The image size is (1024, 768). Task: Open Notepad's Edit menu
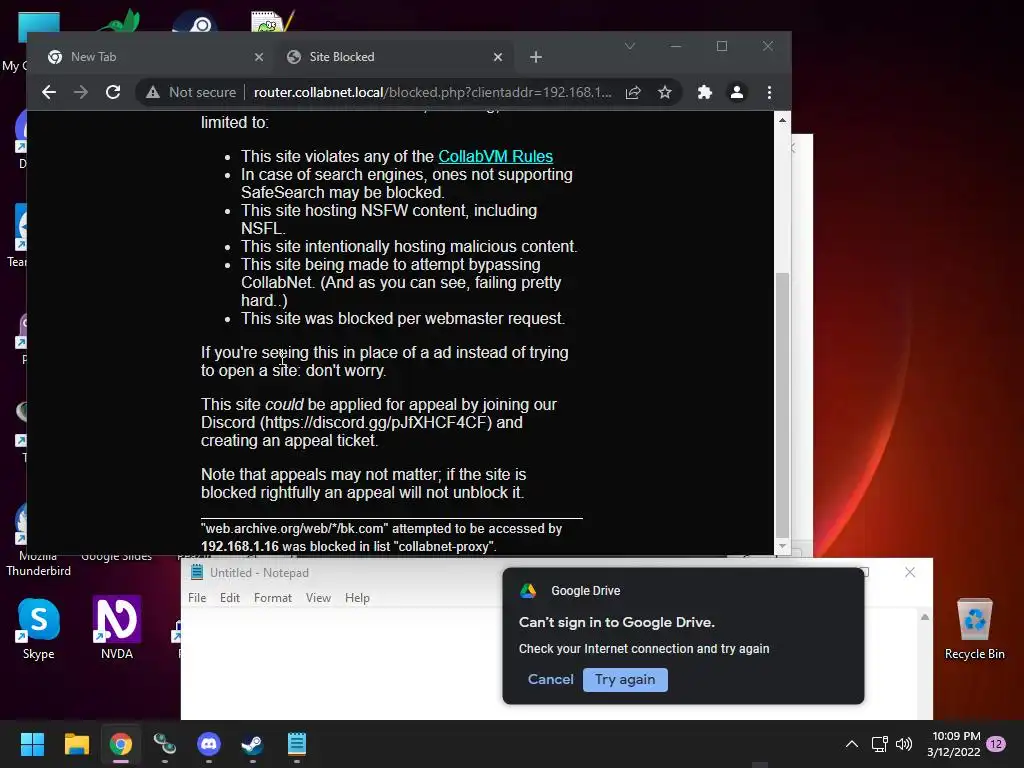(x=230, y=598)
